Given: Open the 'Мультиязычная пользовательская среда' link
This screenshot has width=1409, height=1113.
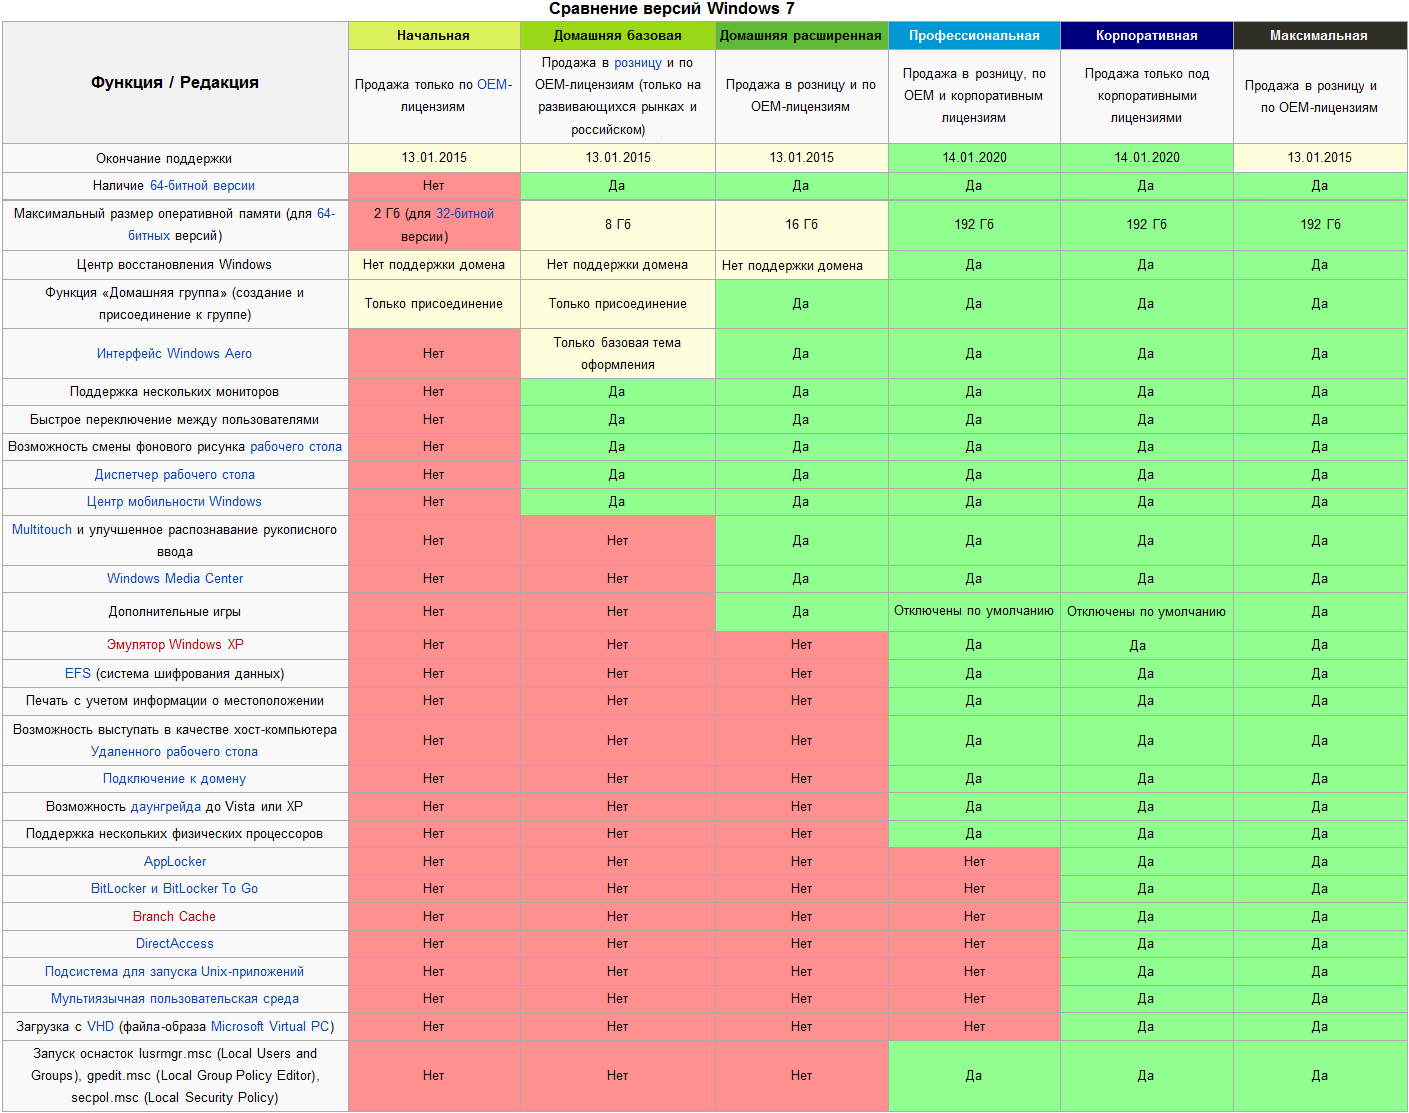Looking at the screenshot, I should [175, 999].
